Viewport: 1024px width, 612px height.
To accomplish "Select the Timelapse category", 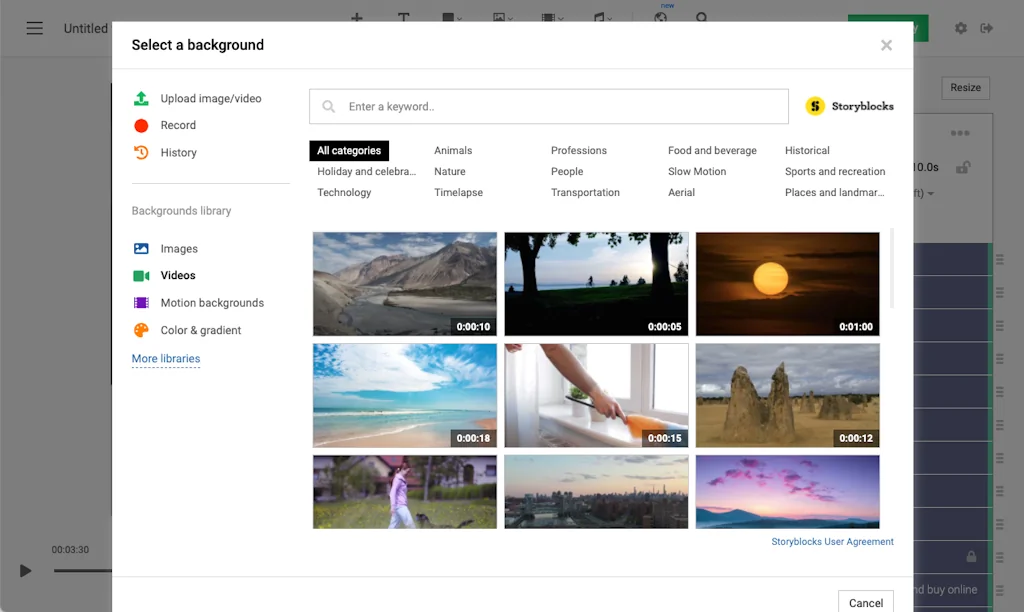I will (x=458, y=192).
